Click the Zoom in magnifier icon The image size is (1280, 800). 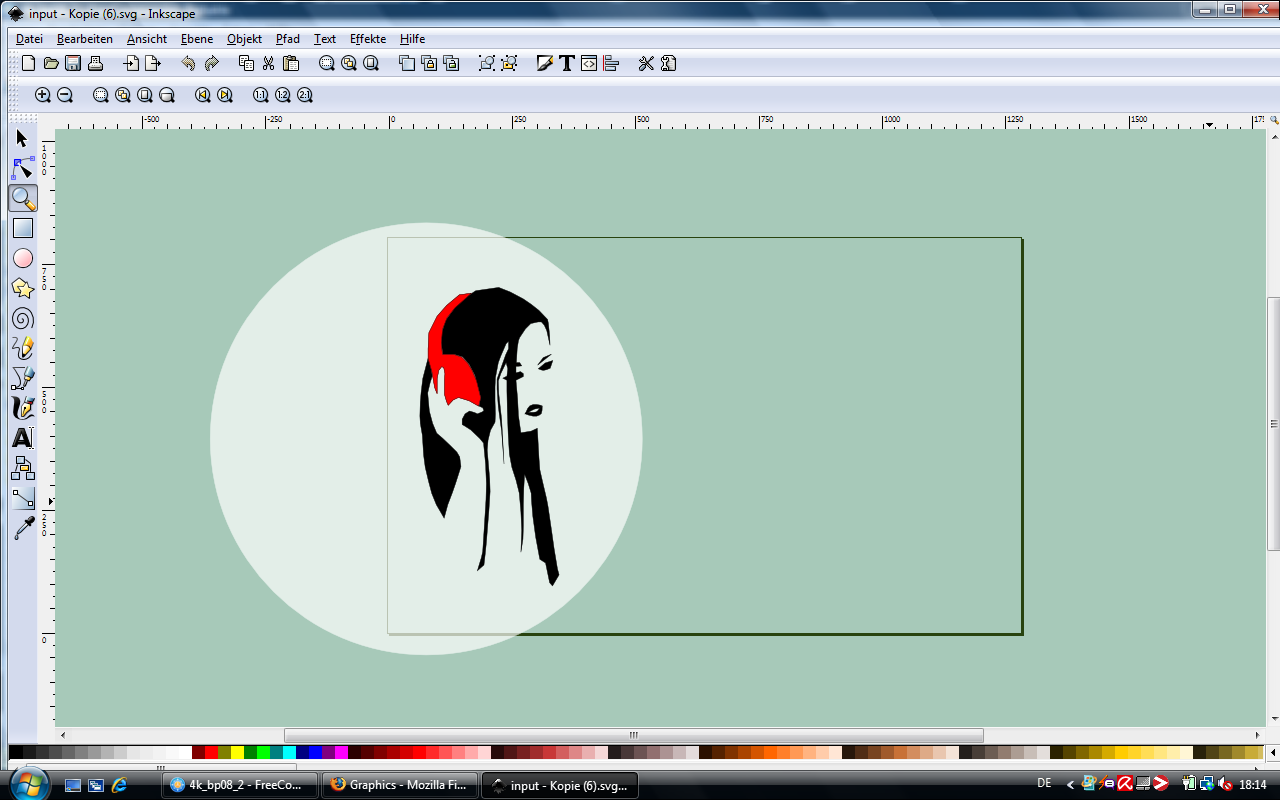(43, 95)
